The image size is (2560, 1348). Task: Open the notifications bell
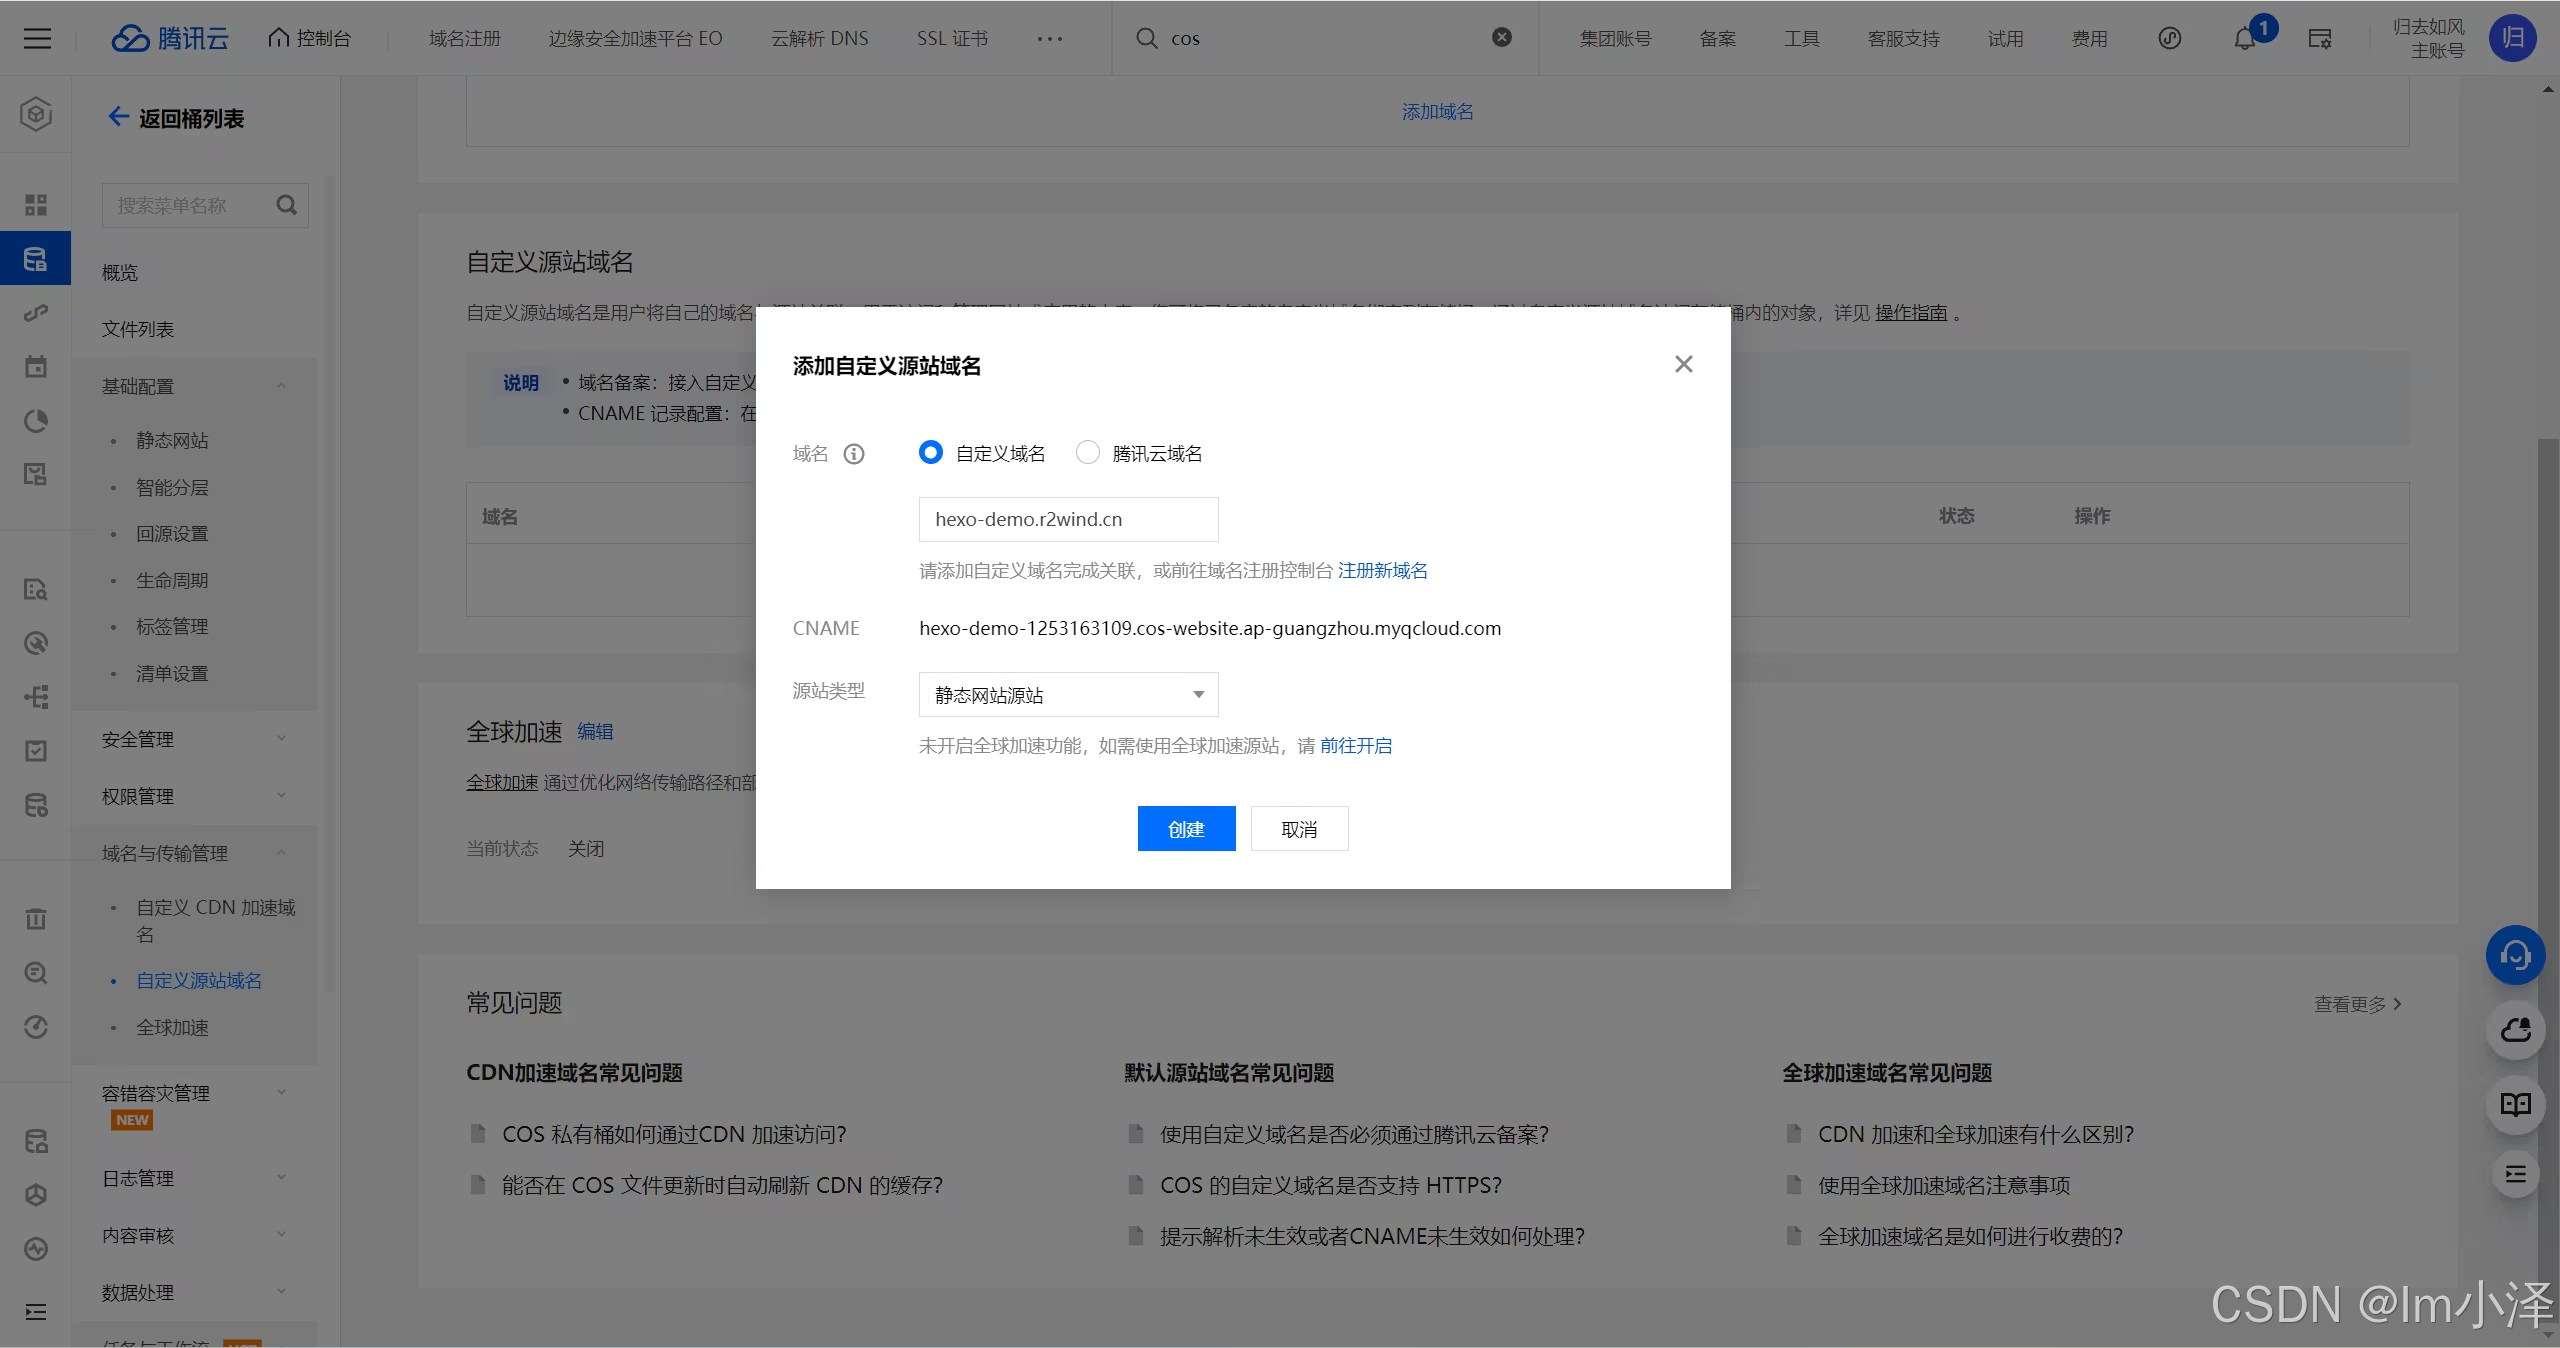pyautogui.click(x=2245, y=39)
